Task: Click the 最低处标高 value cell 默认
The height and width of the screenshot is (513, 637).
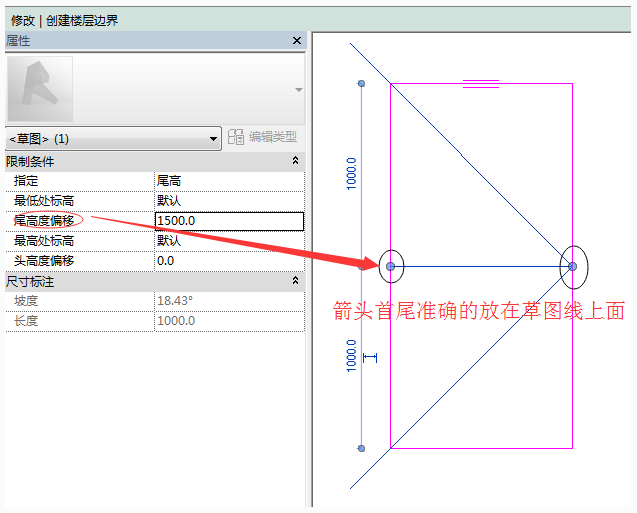Action: point(229,201)
